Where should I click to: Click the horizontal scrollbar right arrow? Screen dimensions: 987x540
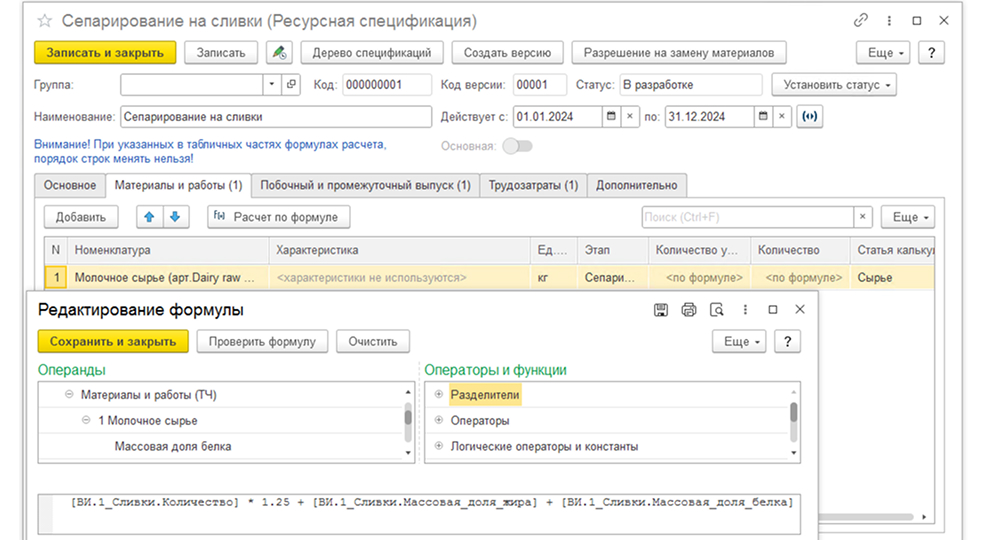click(x=924, y=517)
